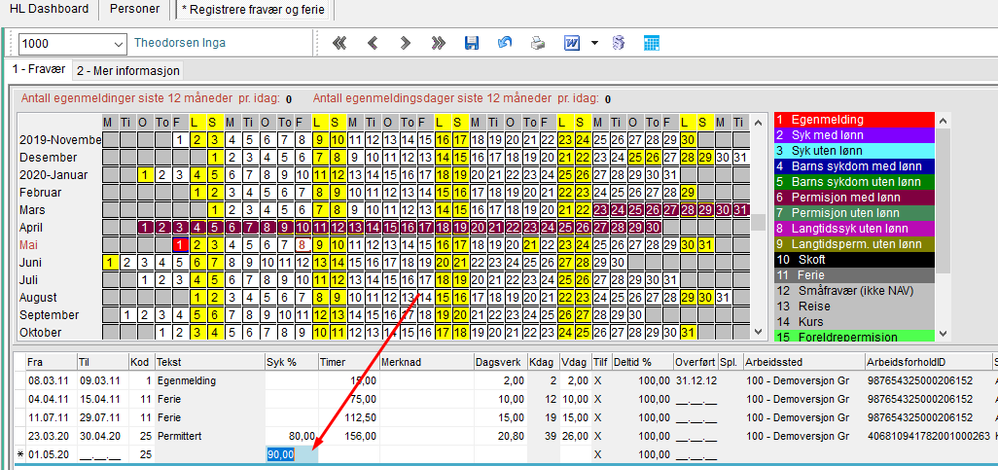Screen dimensions: 998x470
Task: Toggle Tilf mark on the Permittert row
Action: point(600,436)
